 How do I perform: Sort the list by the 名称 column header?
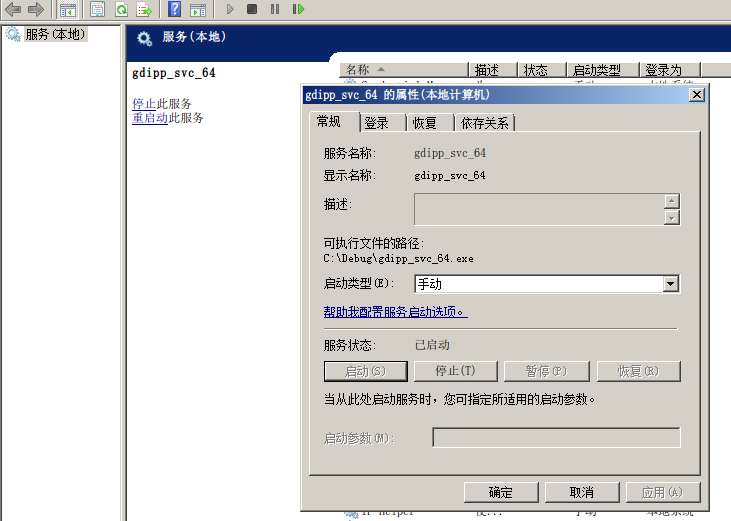coord(404,70)
